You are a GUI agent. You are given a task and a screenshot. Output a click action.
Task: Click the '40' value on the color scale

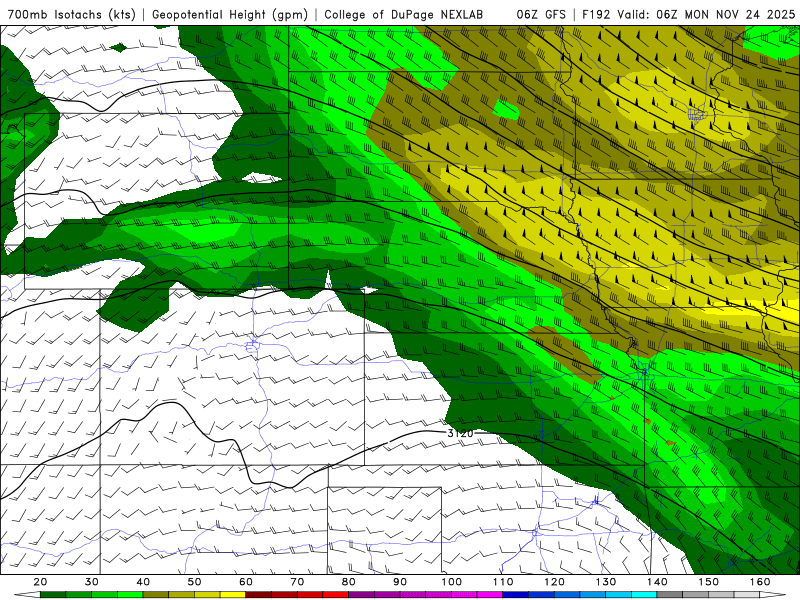[x=143, y=582]
